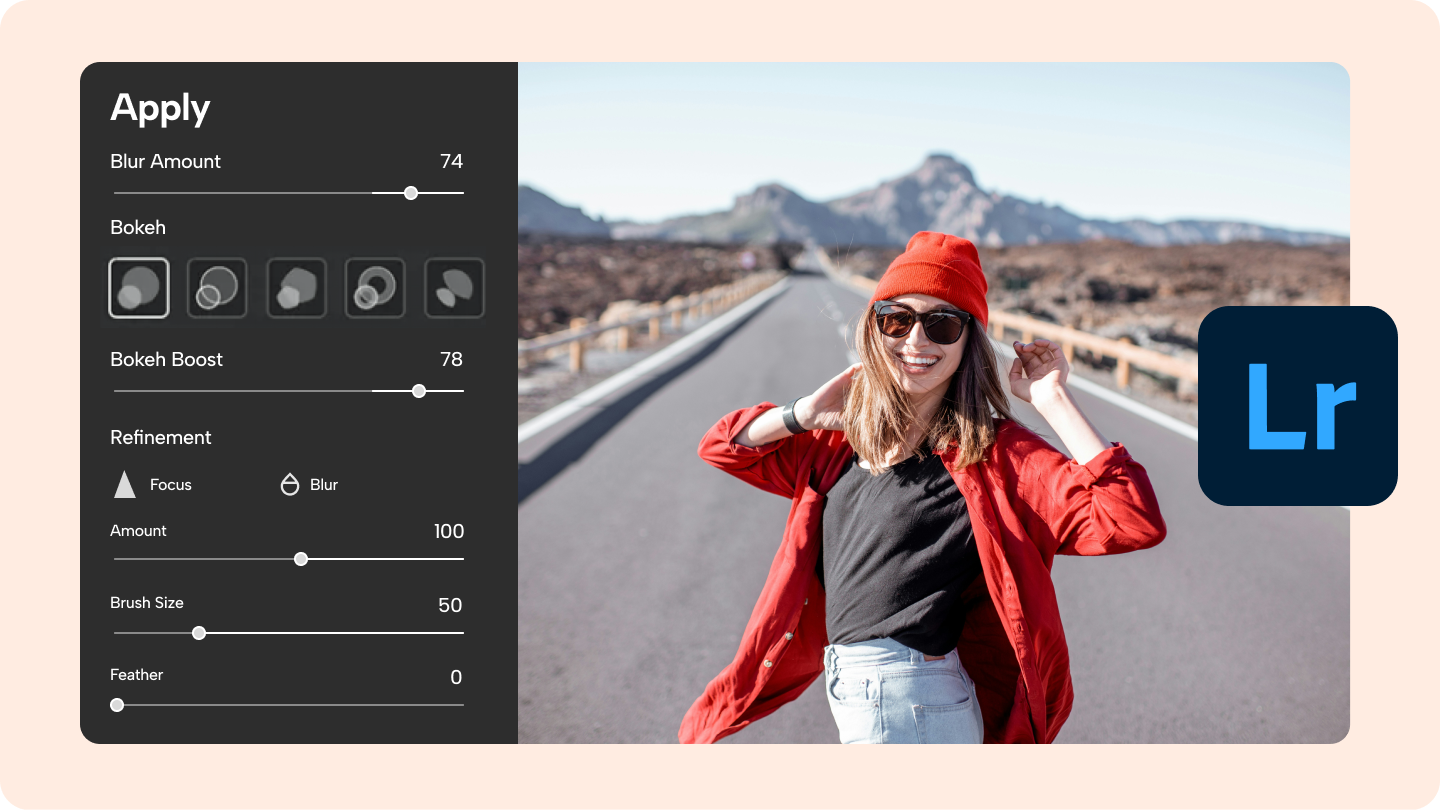Choose the 5-blade bokeh shape
Image resolution: width=1440 pixels, height=810 pixels.
coord(296,288)
